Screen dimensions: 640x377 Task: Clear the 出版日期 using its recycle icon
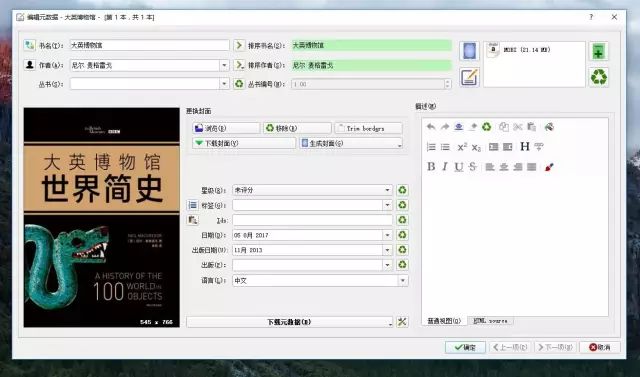[x=402, y=250]
